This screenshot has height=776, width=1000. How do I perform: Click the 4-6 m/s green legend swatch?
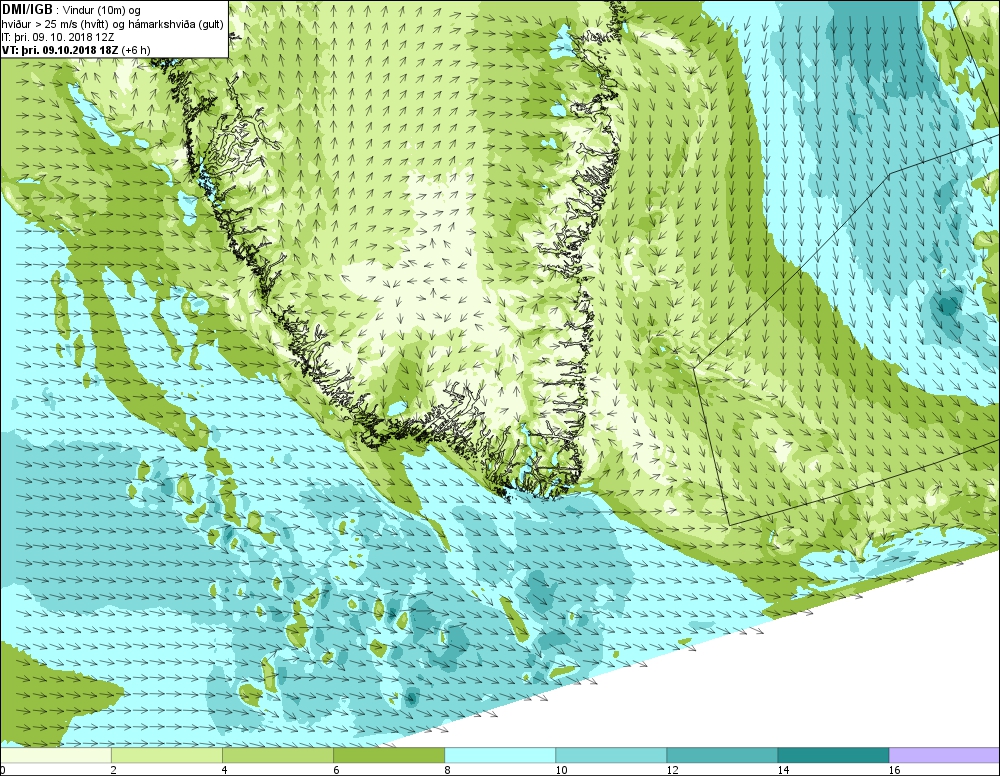coord(278,756)
